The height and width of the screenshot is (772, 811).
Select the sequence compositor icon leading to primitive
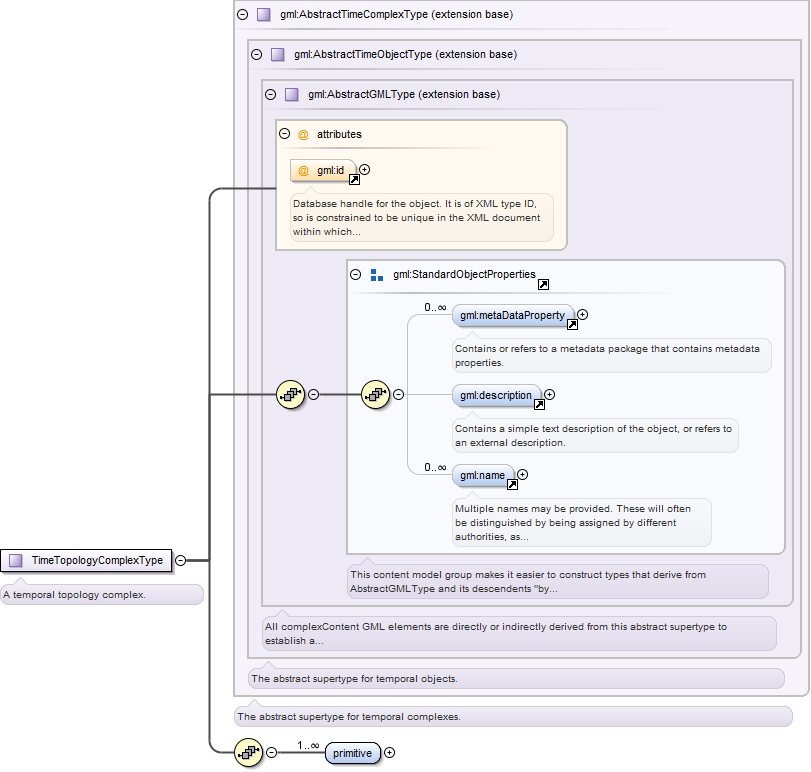249,752
